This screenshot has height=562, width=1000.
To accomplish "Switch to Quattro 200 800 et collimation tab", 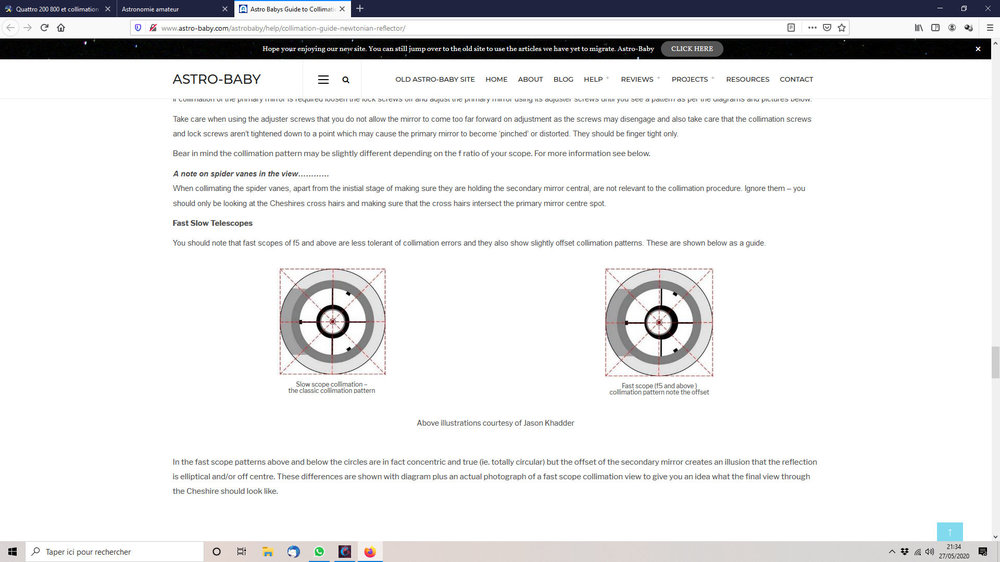I will pos(57,9).
